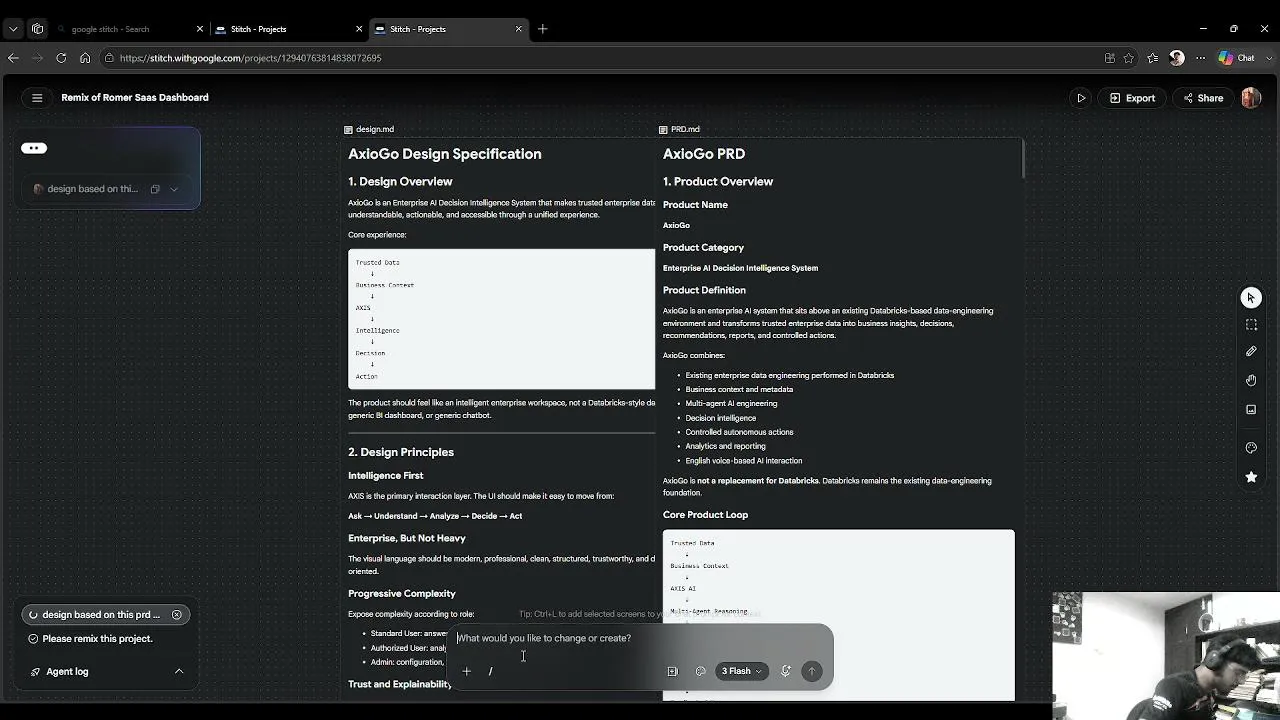Viewport: 1280px width, 720px height.
Task: Click the 'Progressive Complexity' subheading
Action: coord(402,594)
